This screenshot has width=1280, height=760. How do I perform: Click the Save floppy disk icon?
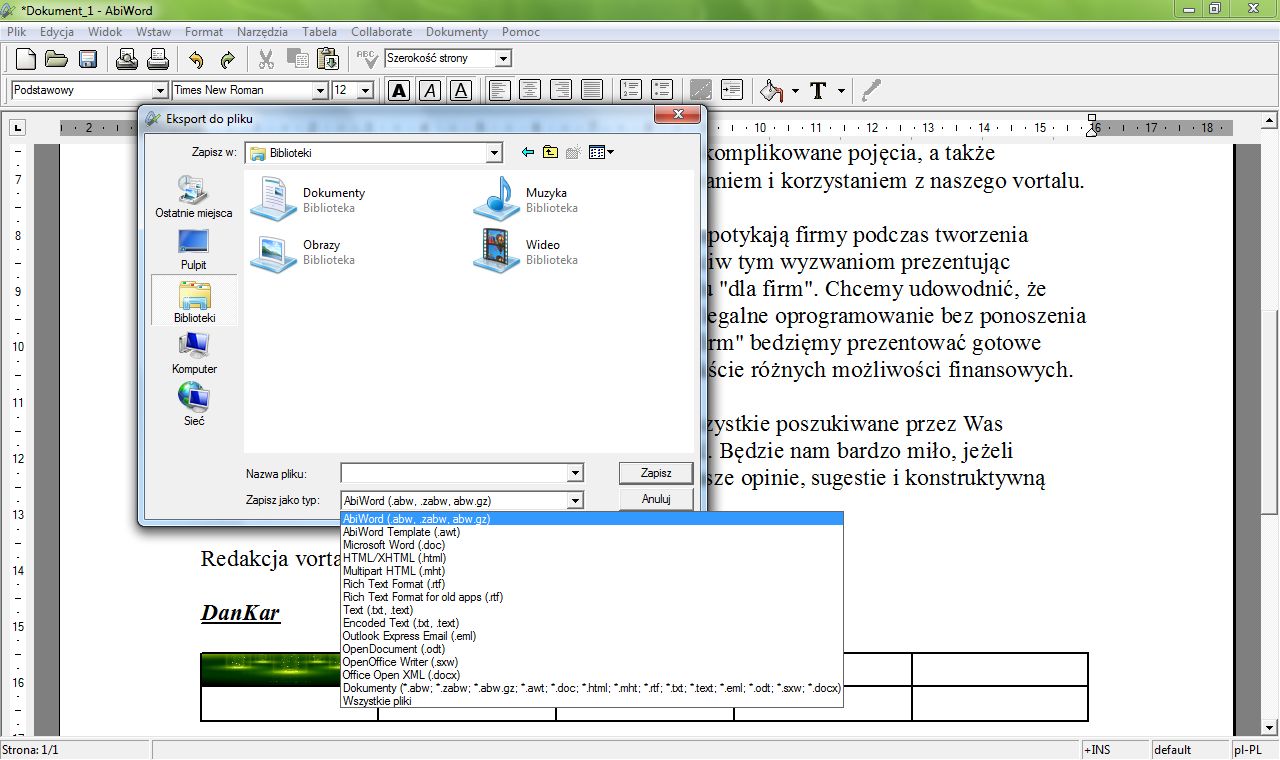point(88,58)
